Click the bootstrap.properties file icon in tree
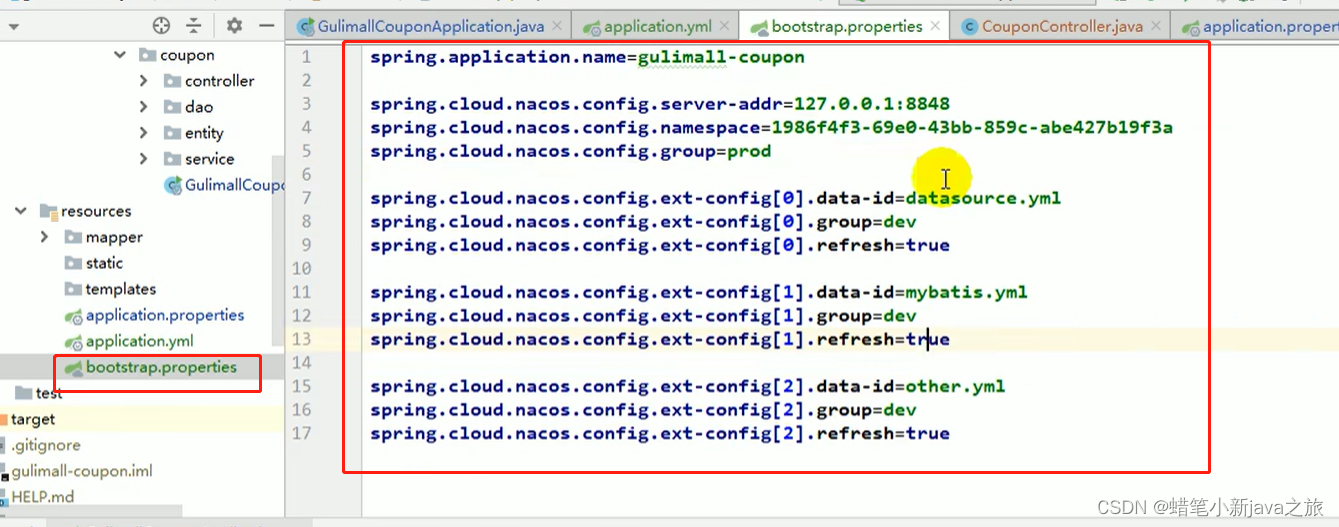1339x527 pixels. (73, 368)
